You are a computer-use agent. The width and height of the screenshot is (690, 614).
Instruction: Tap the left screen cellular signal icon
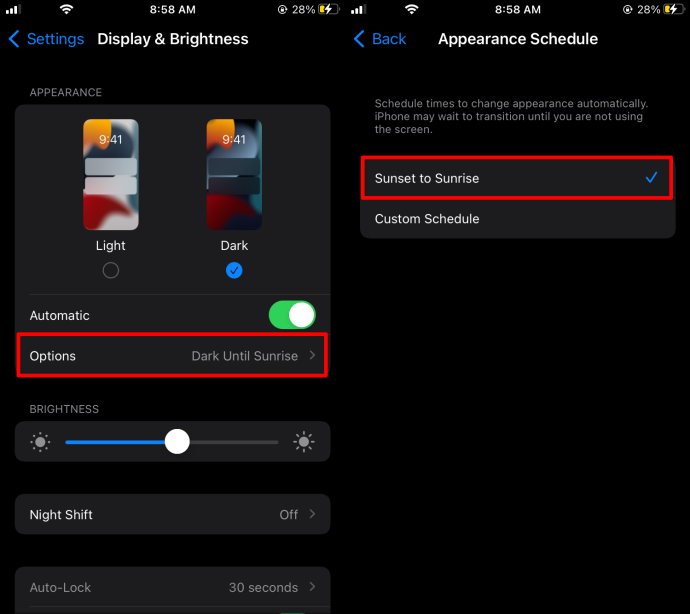(13, 9)
